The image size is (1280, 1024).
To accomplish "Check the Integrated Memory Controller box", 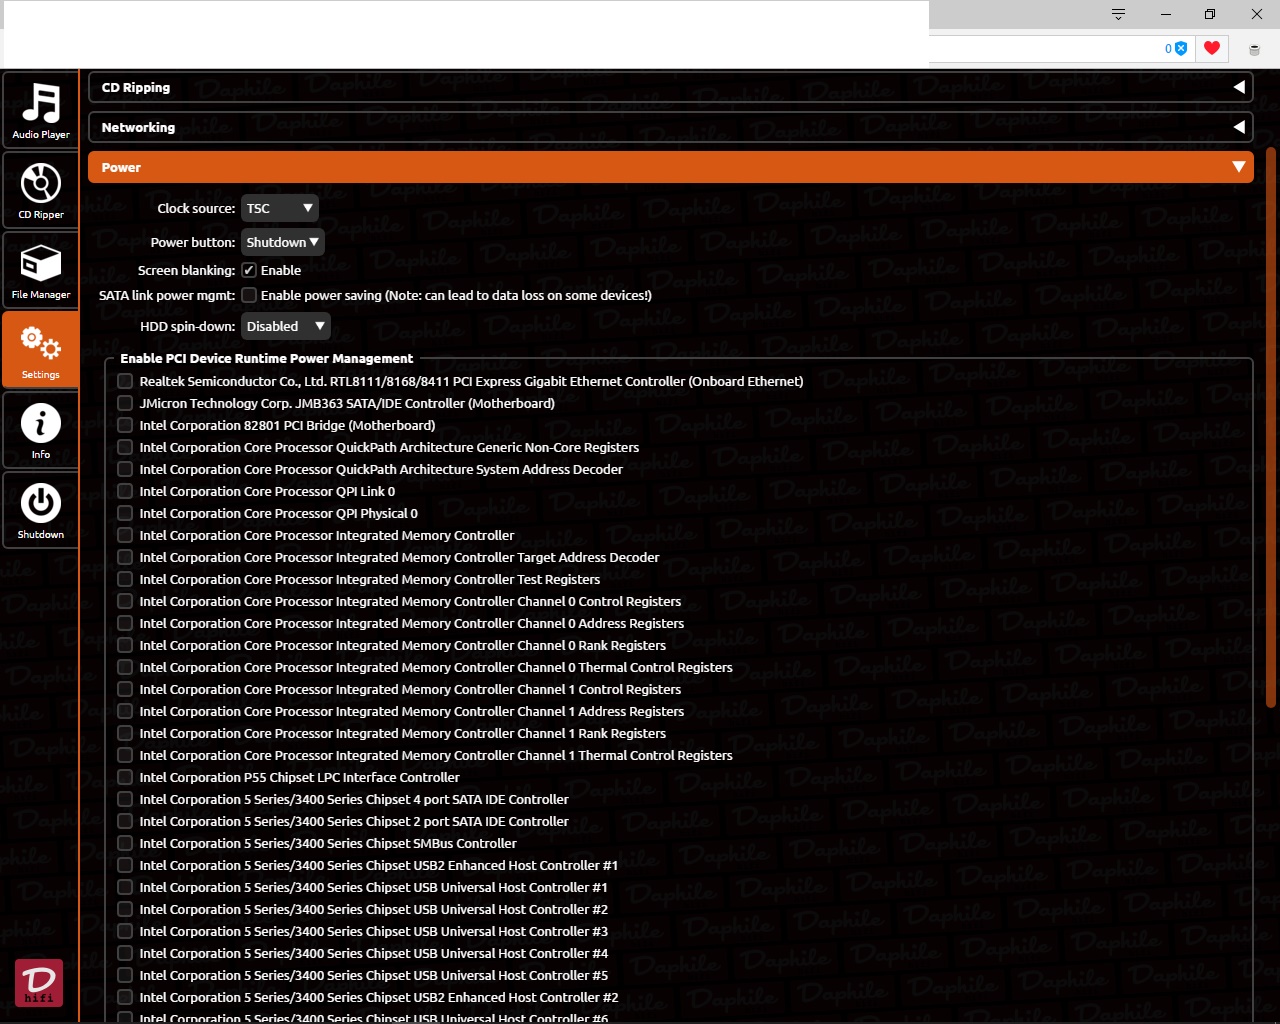I will 125,535.
